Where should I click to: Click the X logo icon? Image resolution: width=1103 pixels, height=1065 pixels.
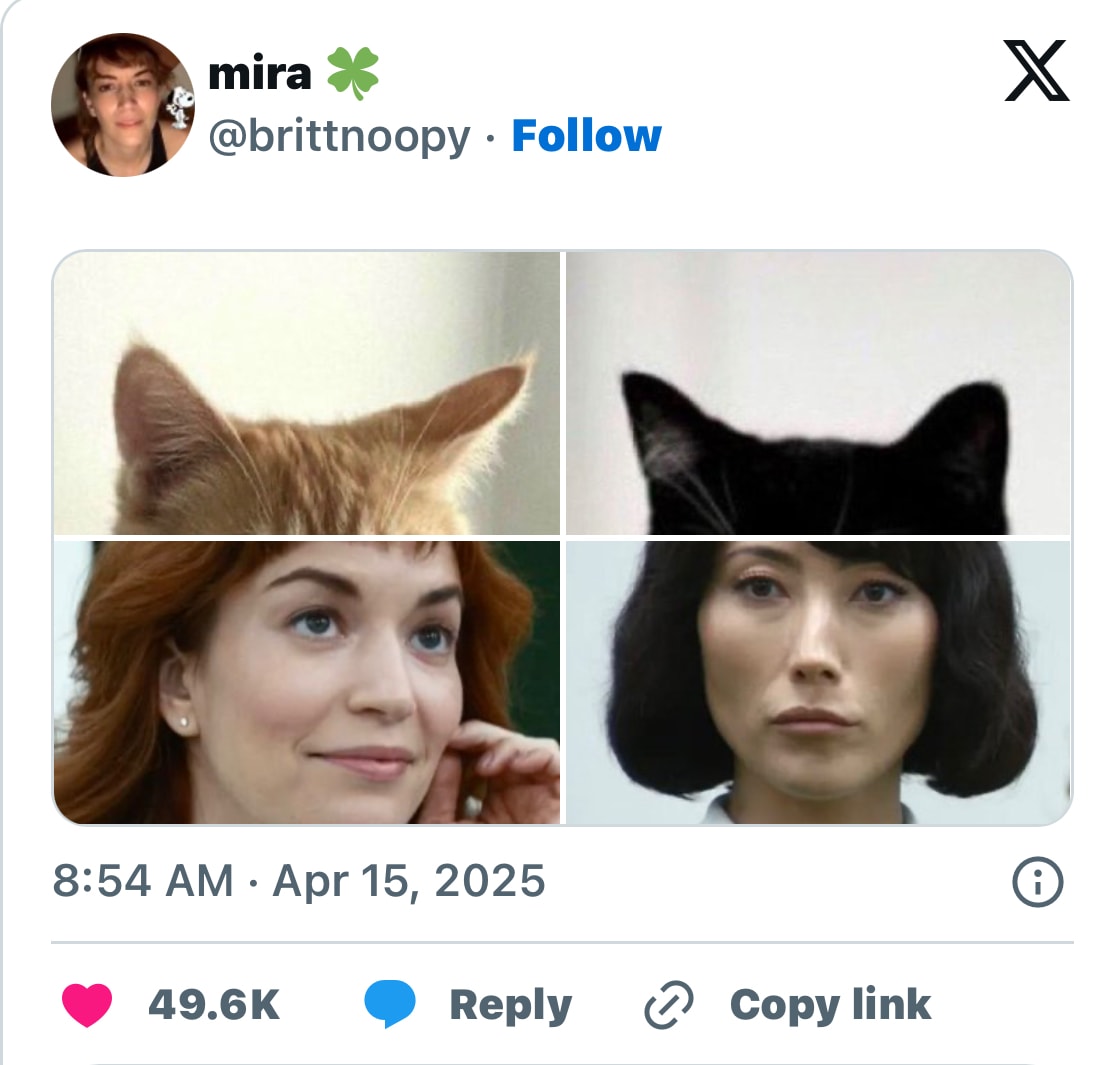pyautogui.click(x=1036, y=72)
